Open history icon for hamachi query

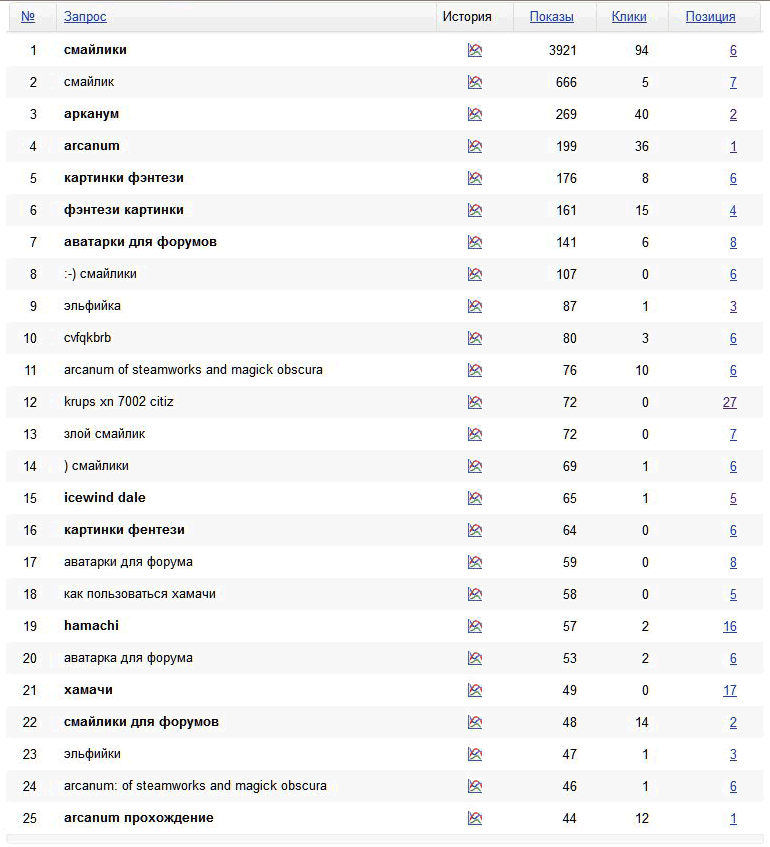click(474, 626)
